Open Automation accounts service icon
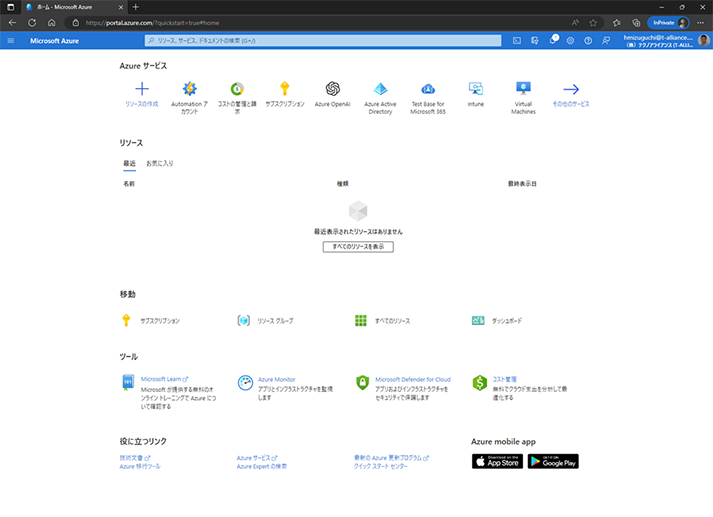This screenshot has height=517, width=713. [x=190, y=89]
